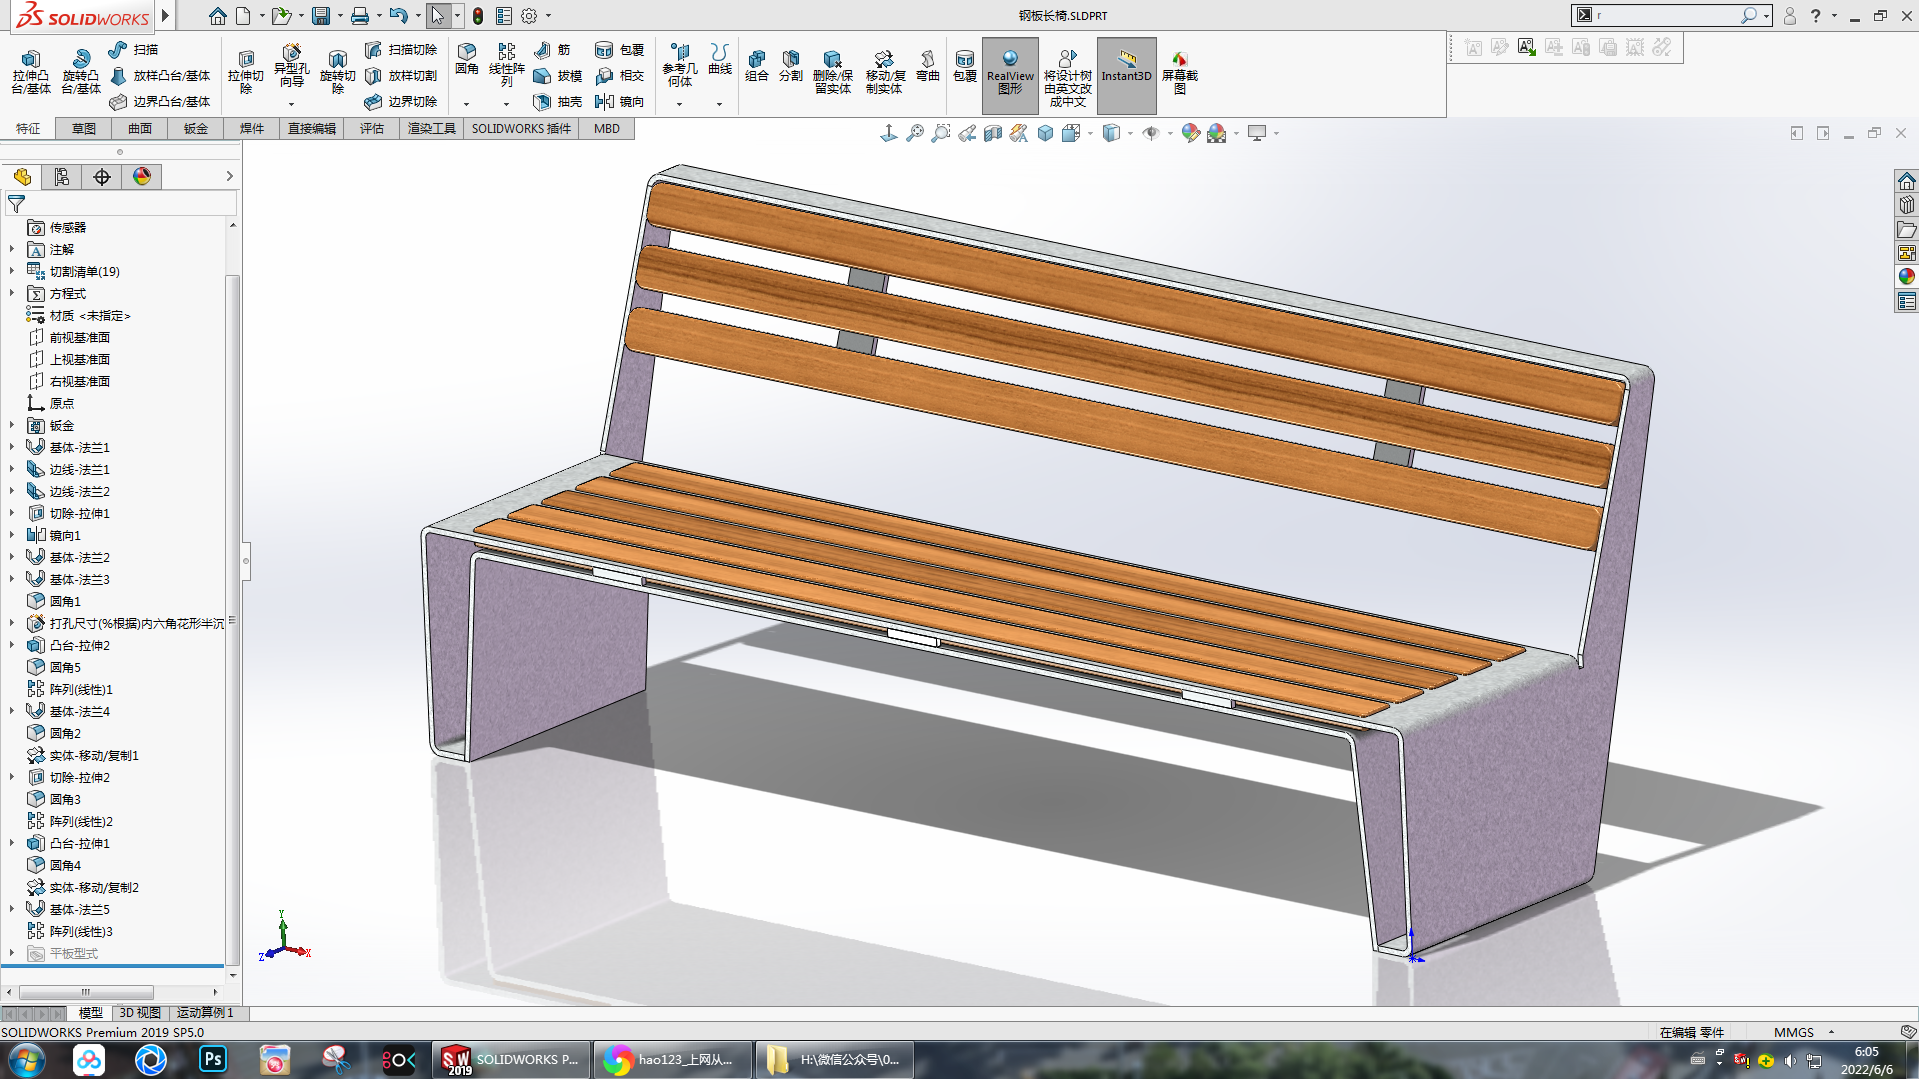Screen dimensions: 1919x1079
Task: Select the 边界切除 boundary cut command
Action: (x=400, y=102)
